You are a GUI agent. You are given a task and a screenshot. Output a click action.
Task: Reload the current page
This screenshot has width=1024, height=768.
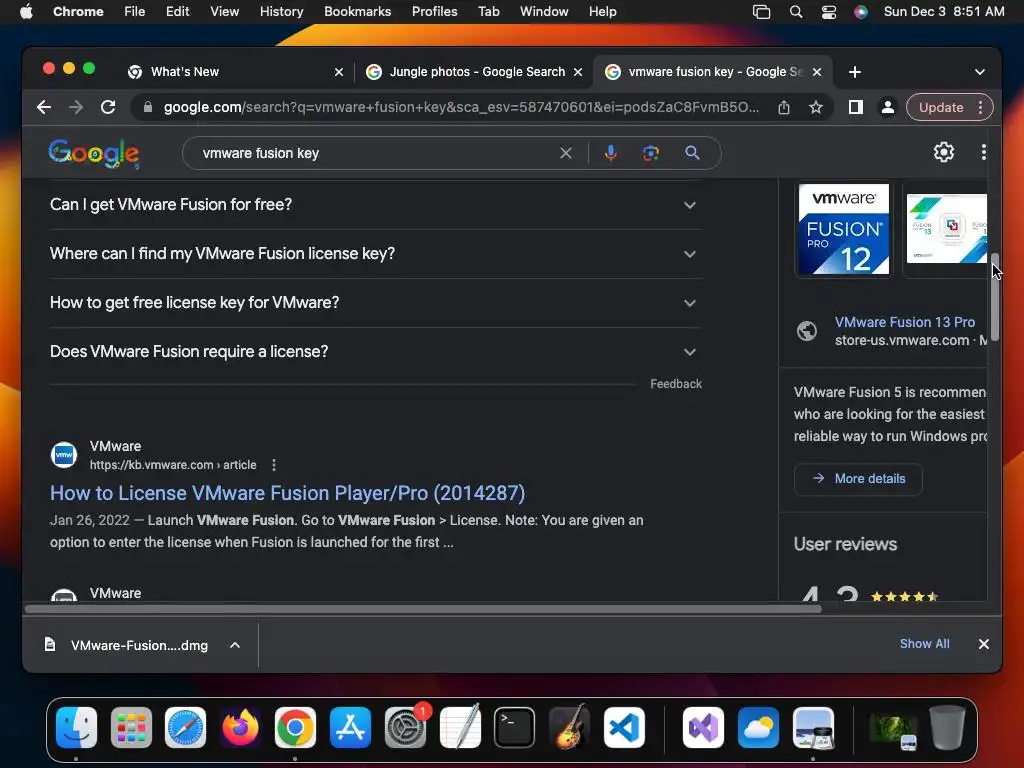pyautogui.click(x=108, y=107)
